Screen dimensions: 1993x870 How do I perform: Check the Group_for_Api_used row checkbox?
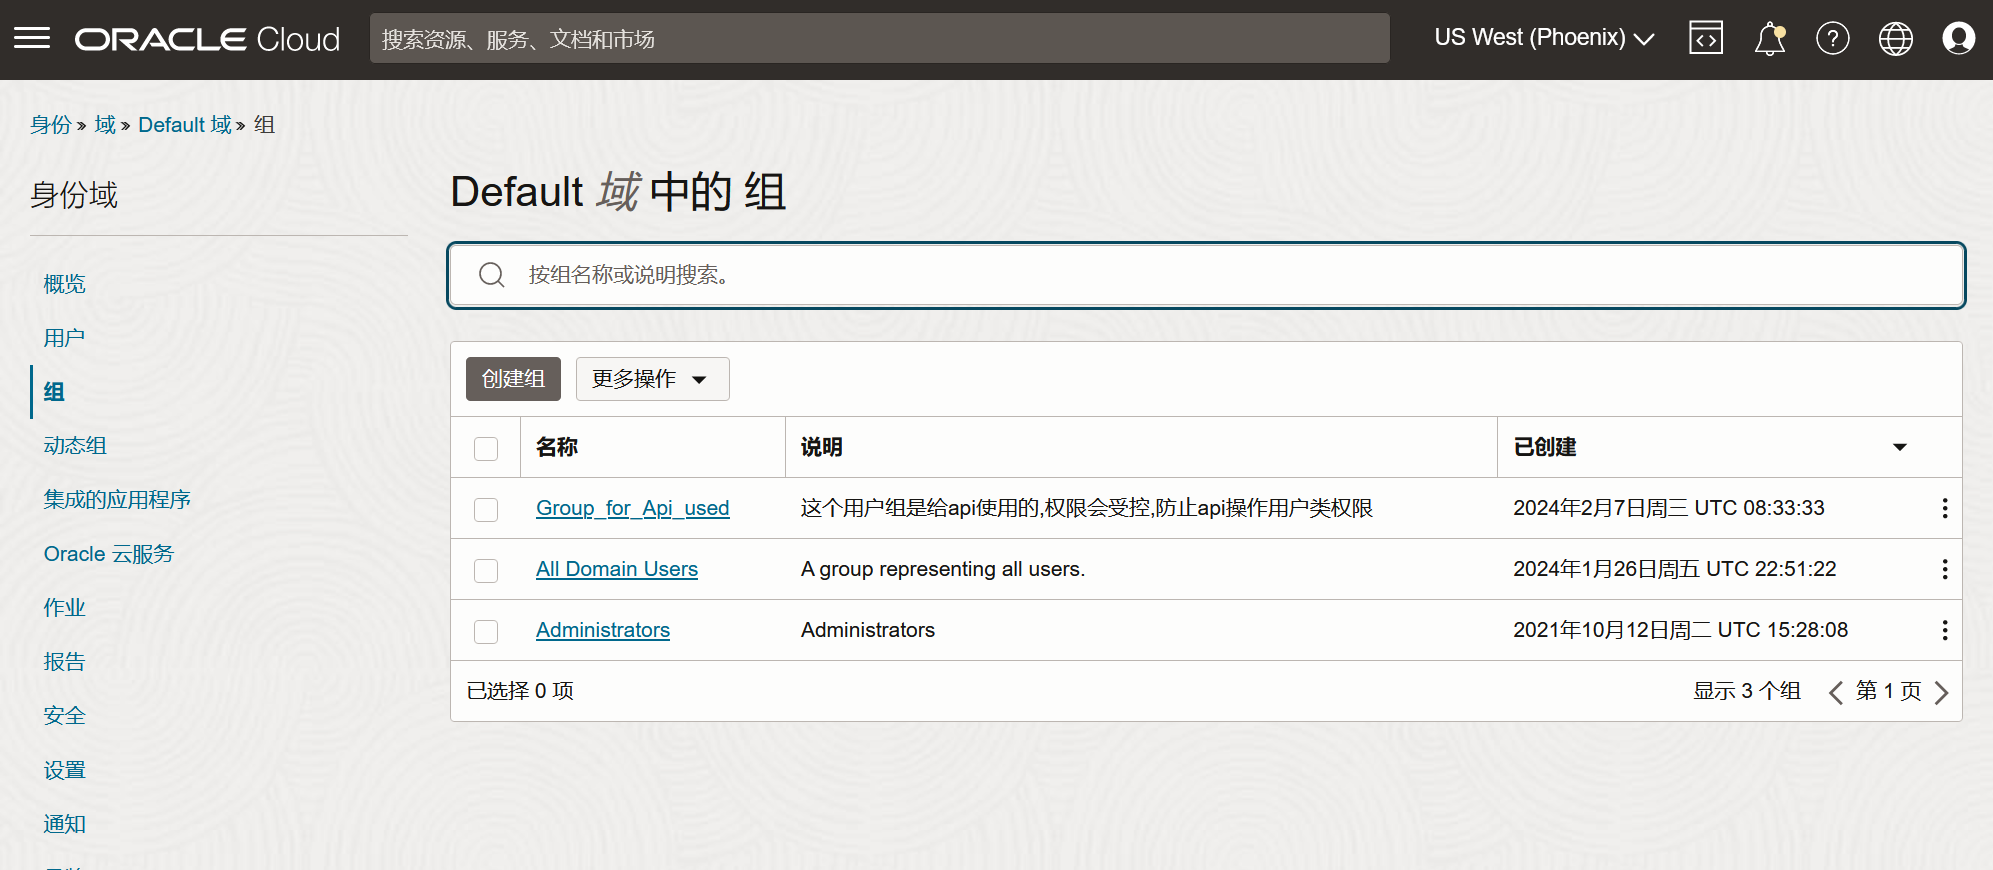point(486,509)
